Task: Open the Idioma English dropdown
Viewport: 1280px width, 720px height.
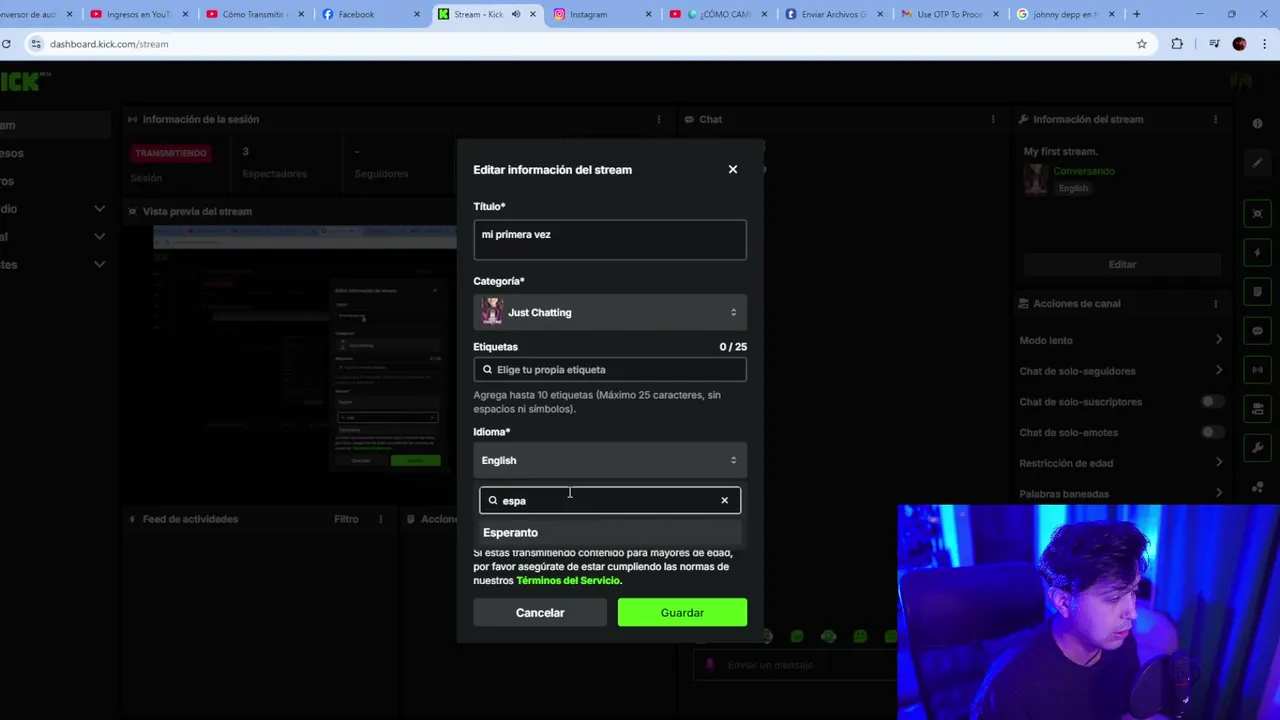Action: point(610,460)
